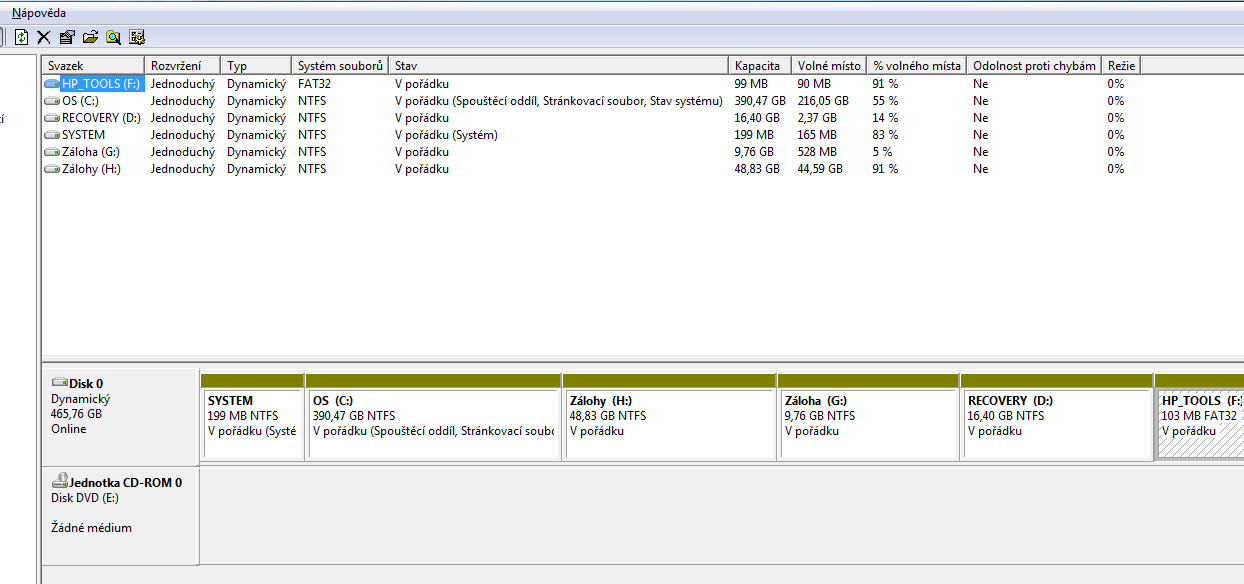Click the drive icon beside OS (C:)

point(52,101)
